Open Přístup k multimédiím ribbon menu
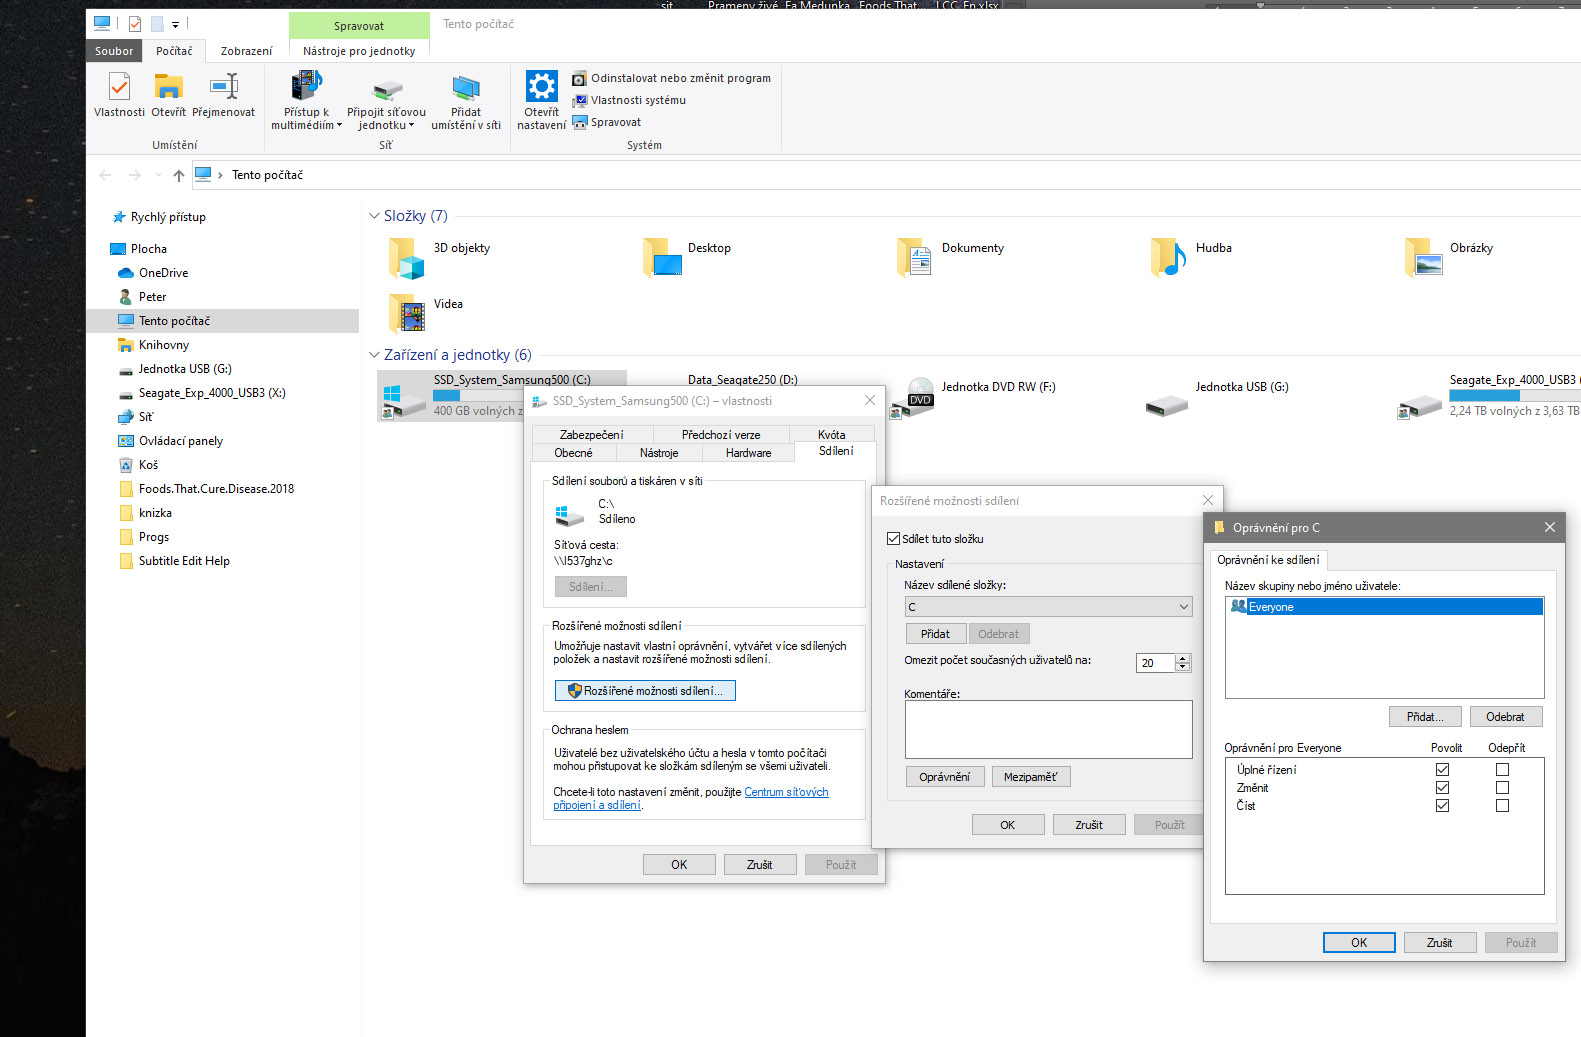1581x1037 pixels. (306, 101)
